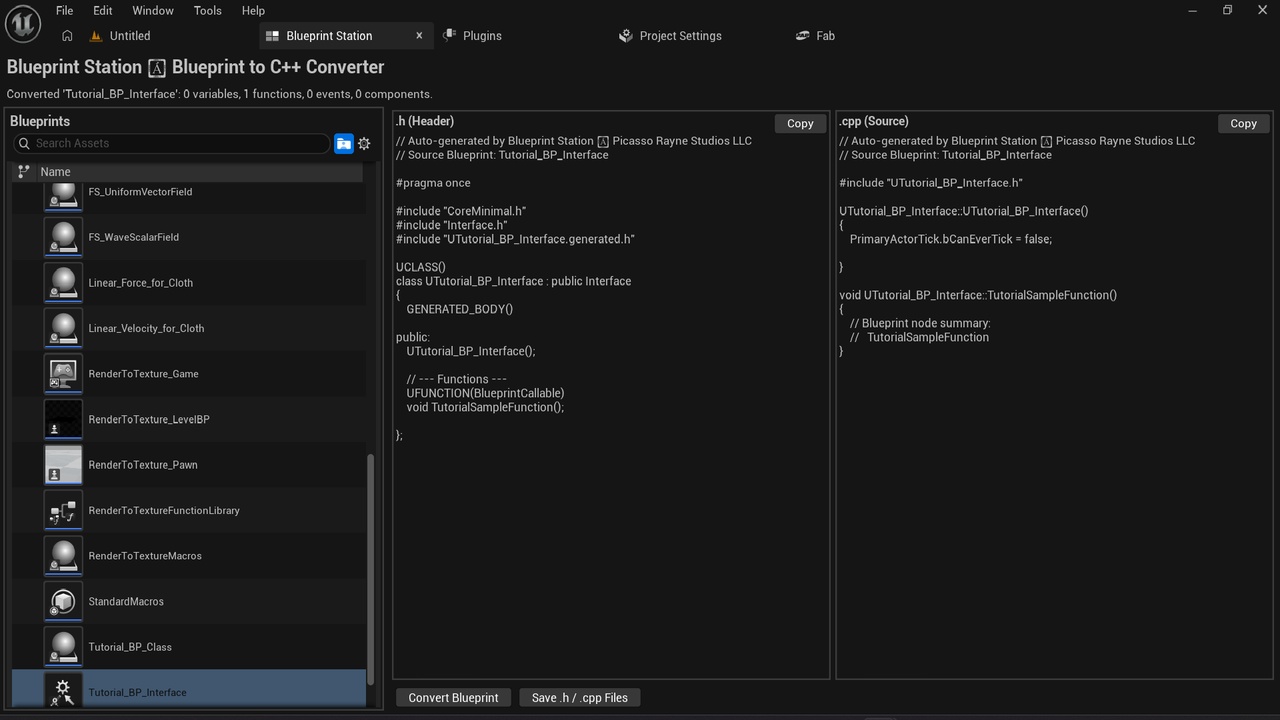Click the Plugins tab plug icon
Viewport: 1280px width, 720px height.
(449, 36)
